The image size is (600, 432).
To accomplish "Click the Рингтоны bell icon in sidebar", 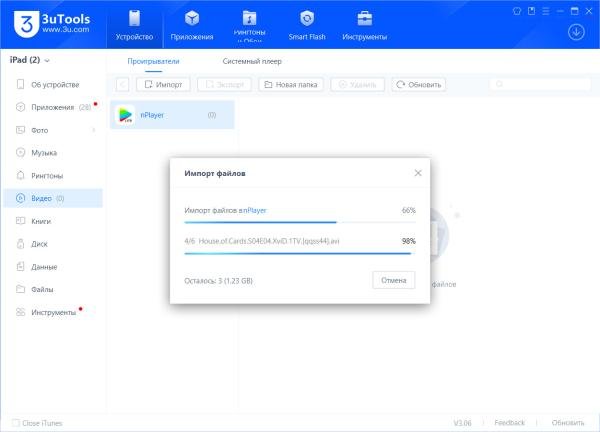I will (x=20, y=176).
